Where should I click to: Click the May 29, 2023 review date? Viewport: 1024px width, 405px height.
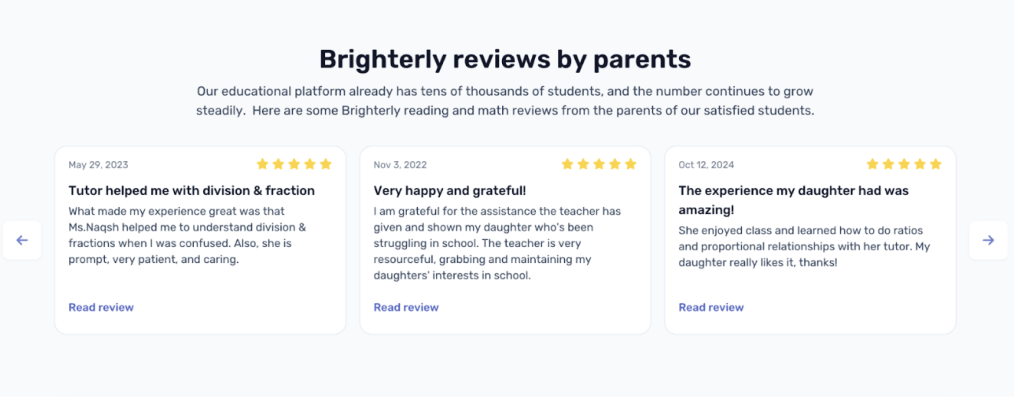tap(98, 165)
